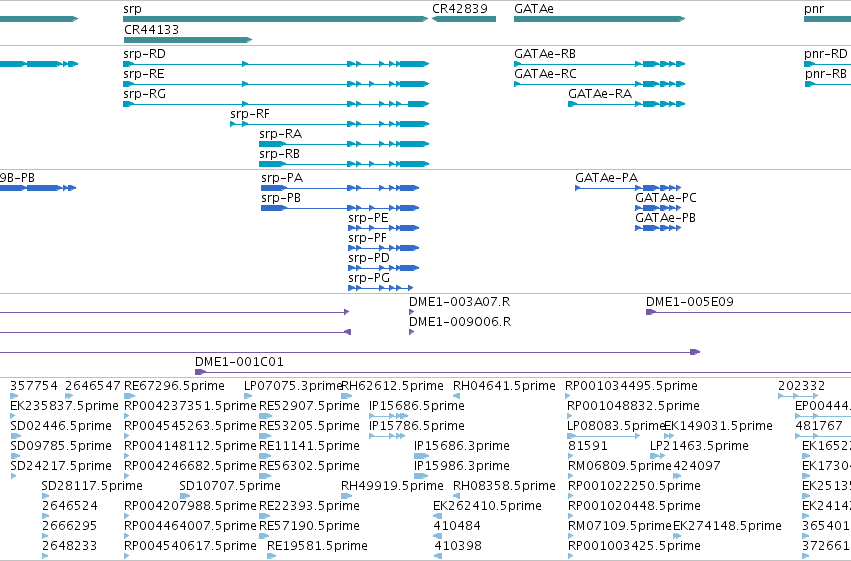
Task: Select EST RP001003425.5prime
Action: (634, 547)
